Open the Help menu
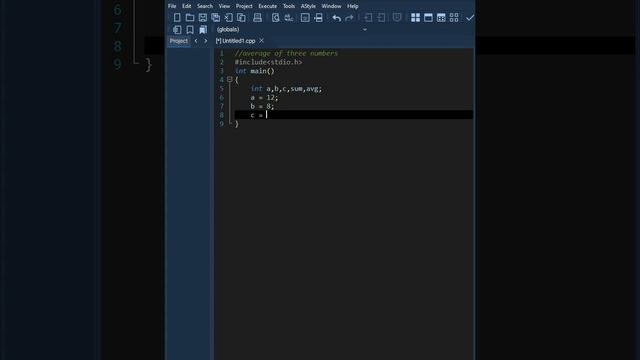Screen dimensions: 640x360 coord(353,6)
